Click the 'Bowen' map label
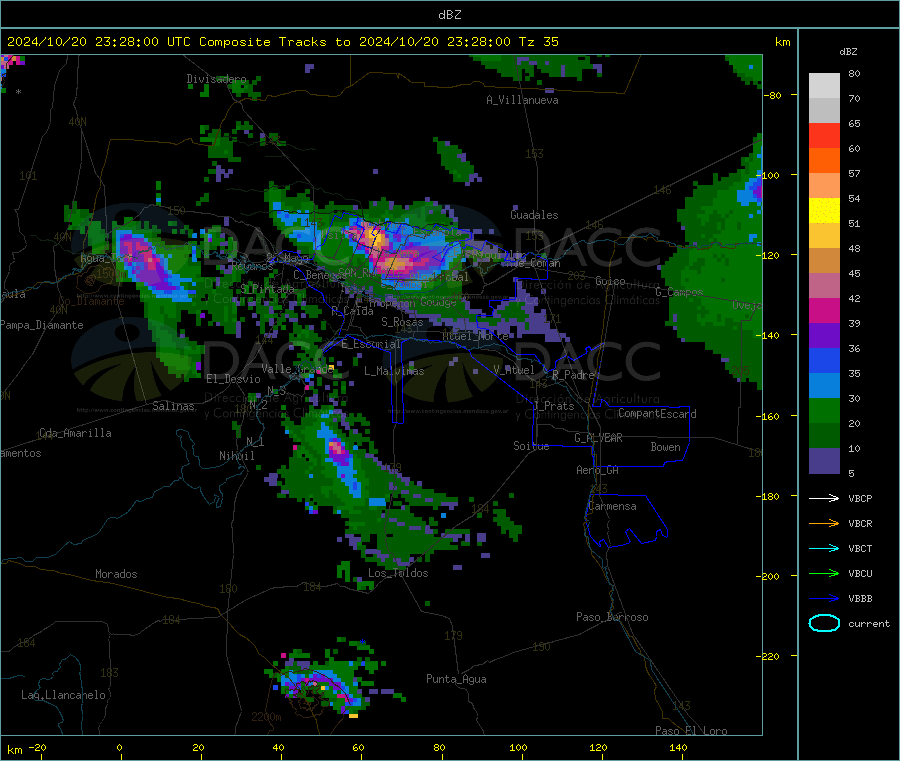This screenshot has width=900, height=761. (665, 446)
